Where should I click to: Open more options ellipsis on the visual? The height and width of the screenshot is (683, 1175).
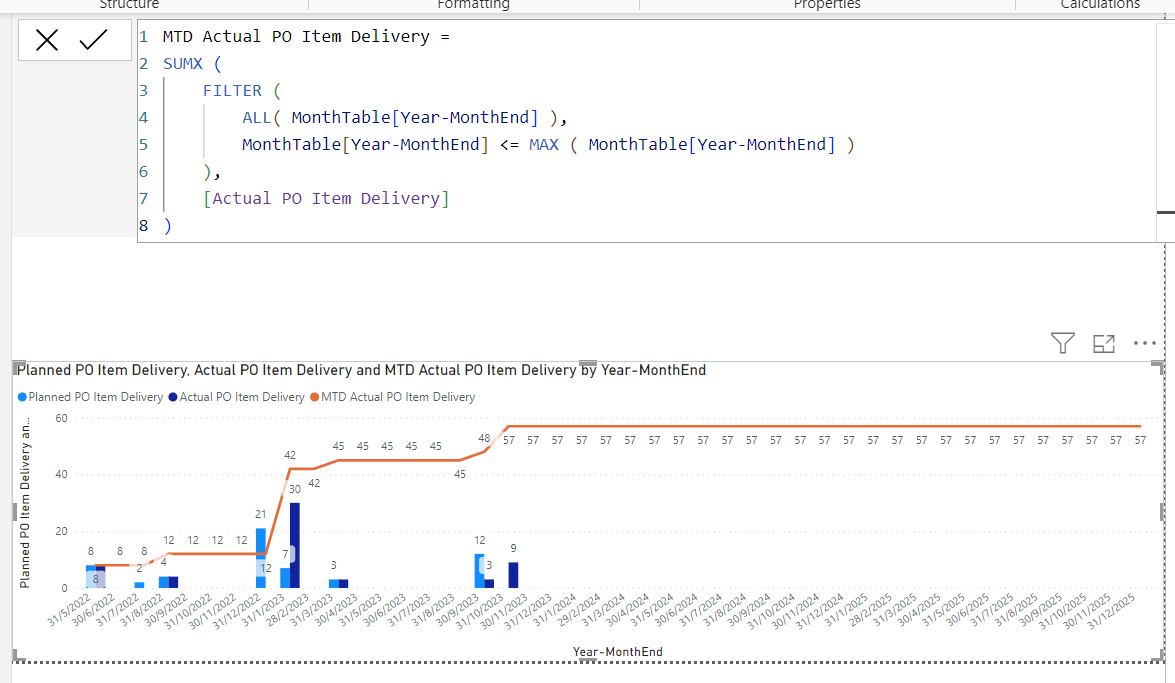[1144, 343]
